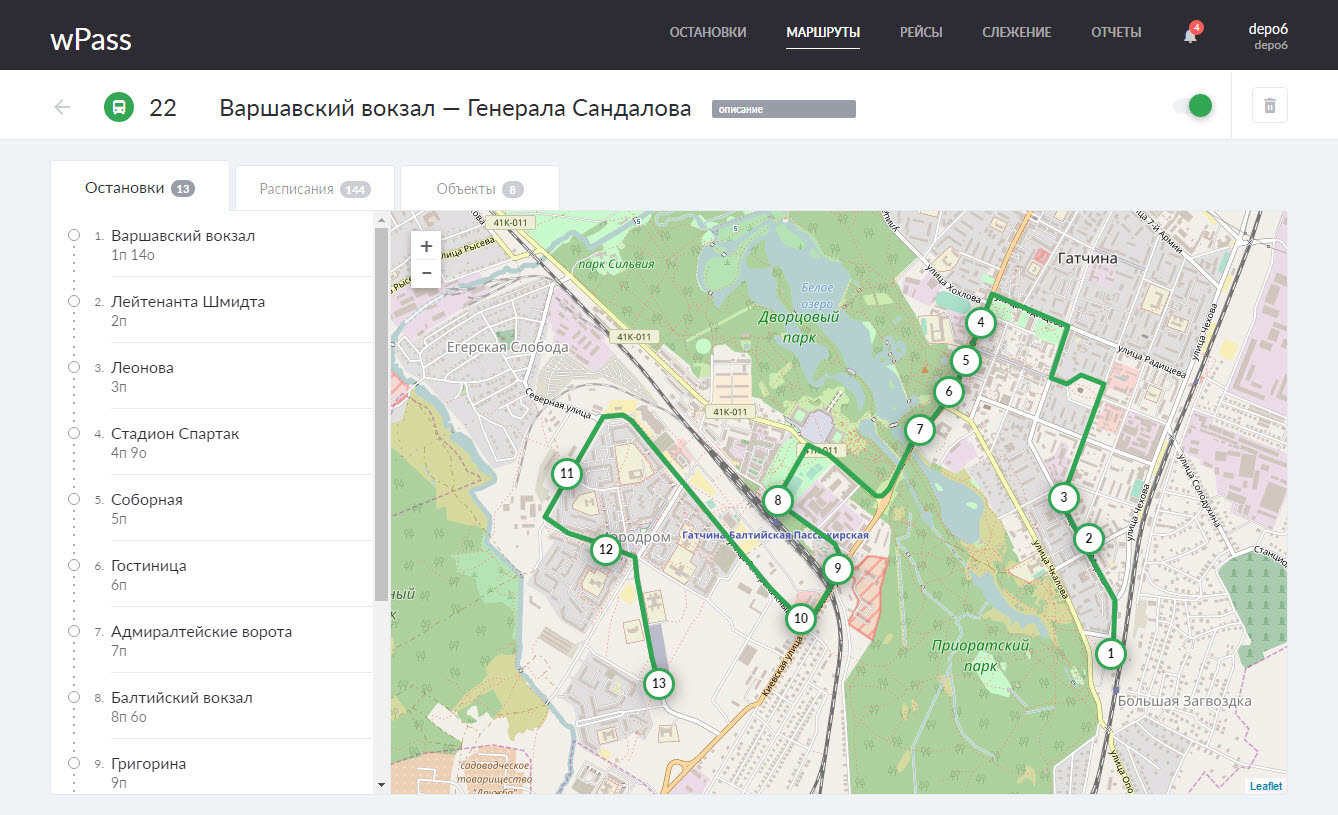Switch to the Объекты tab

click(479, 189)
